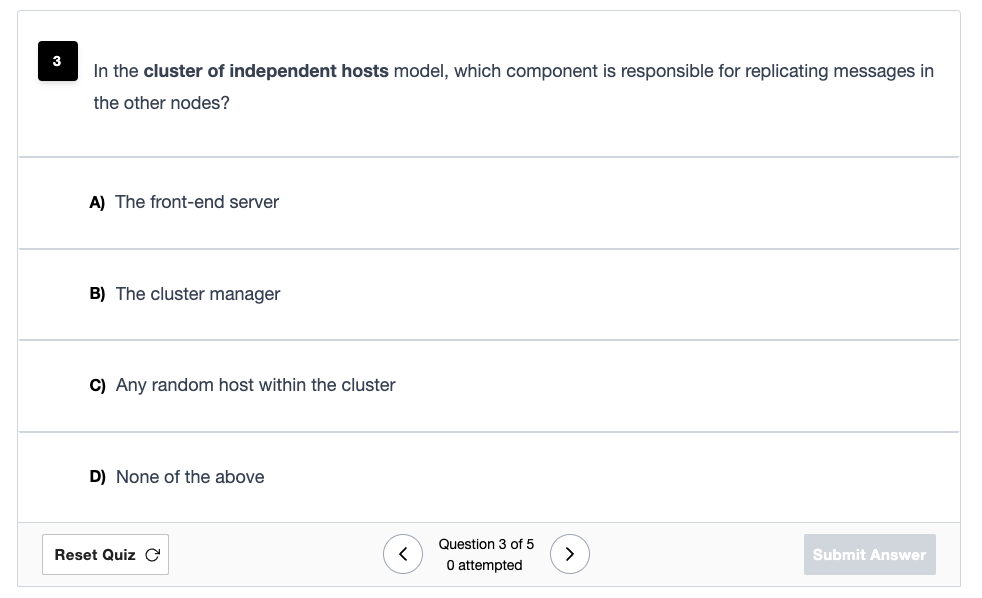Go back with the previous question arrow
The height and width of the screenshot is (598, 982).
point(403,554)
